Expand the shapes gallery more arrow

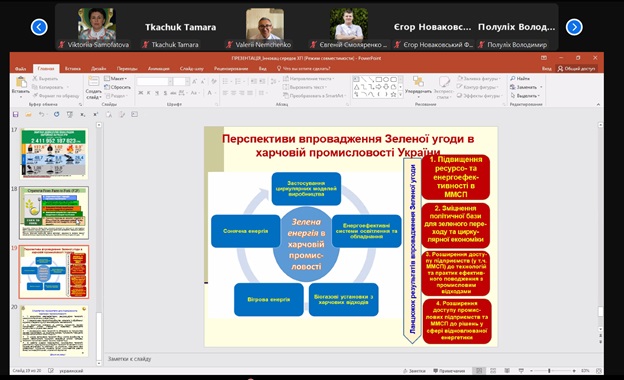(400, 95)
